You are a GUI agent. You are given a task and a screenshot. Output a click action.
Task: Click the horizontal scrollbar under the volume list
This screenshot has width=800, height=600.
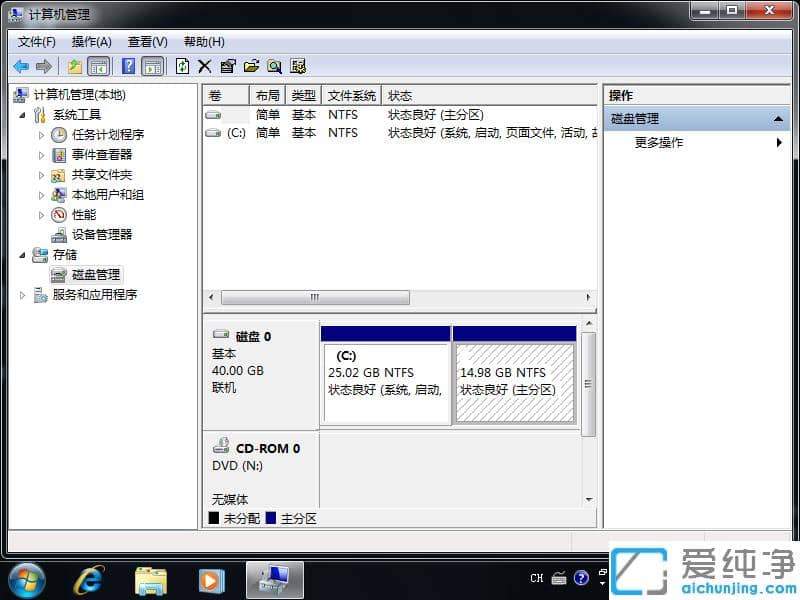[x=314, y=297]
